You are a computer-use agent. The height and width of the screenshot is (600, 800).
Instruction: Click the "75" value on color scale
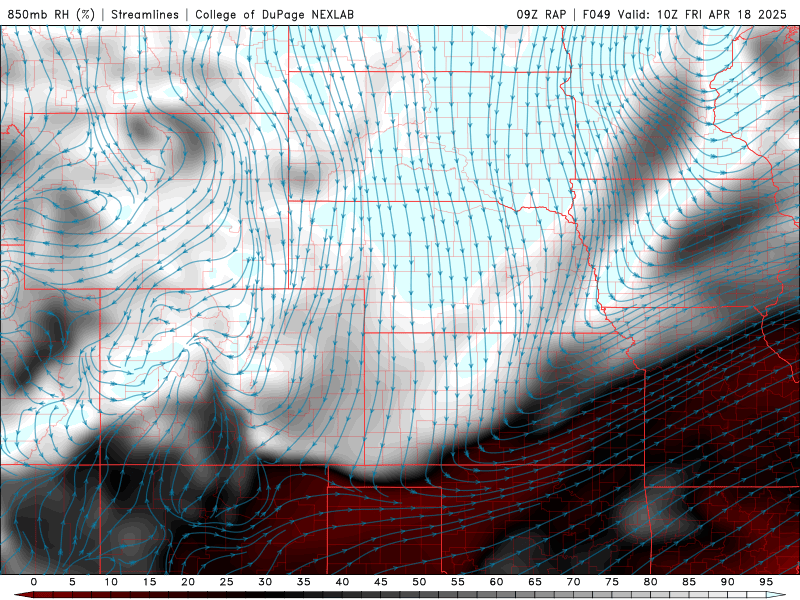pos(612,582)
